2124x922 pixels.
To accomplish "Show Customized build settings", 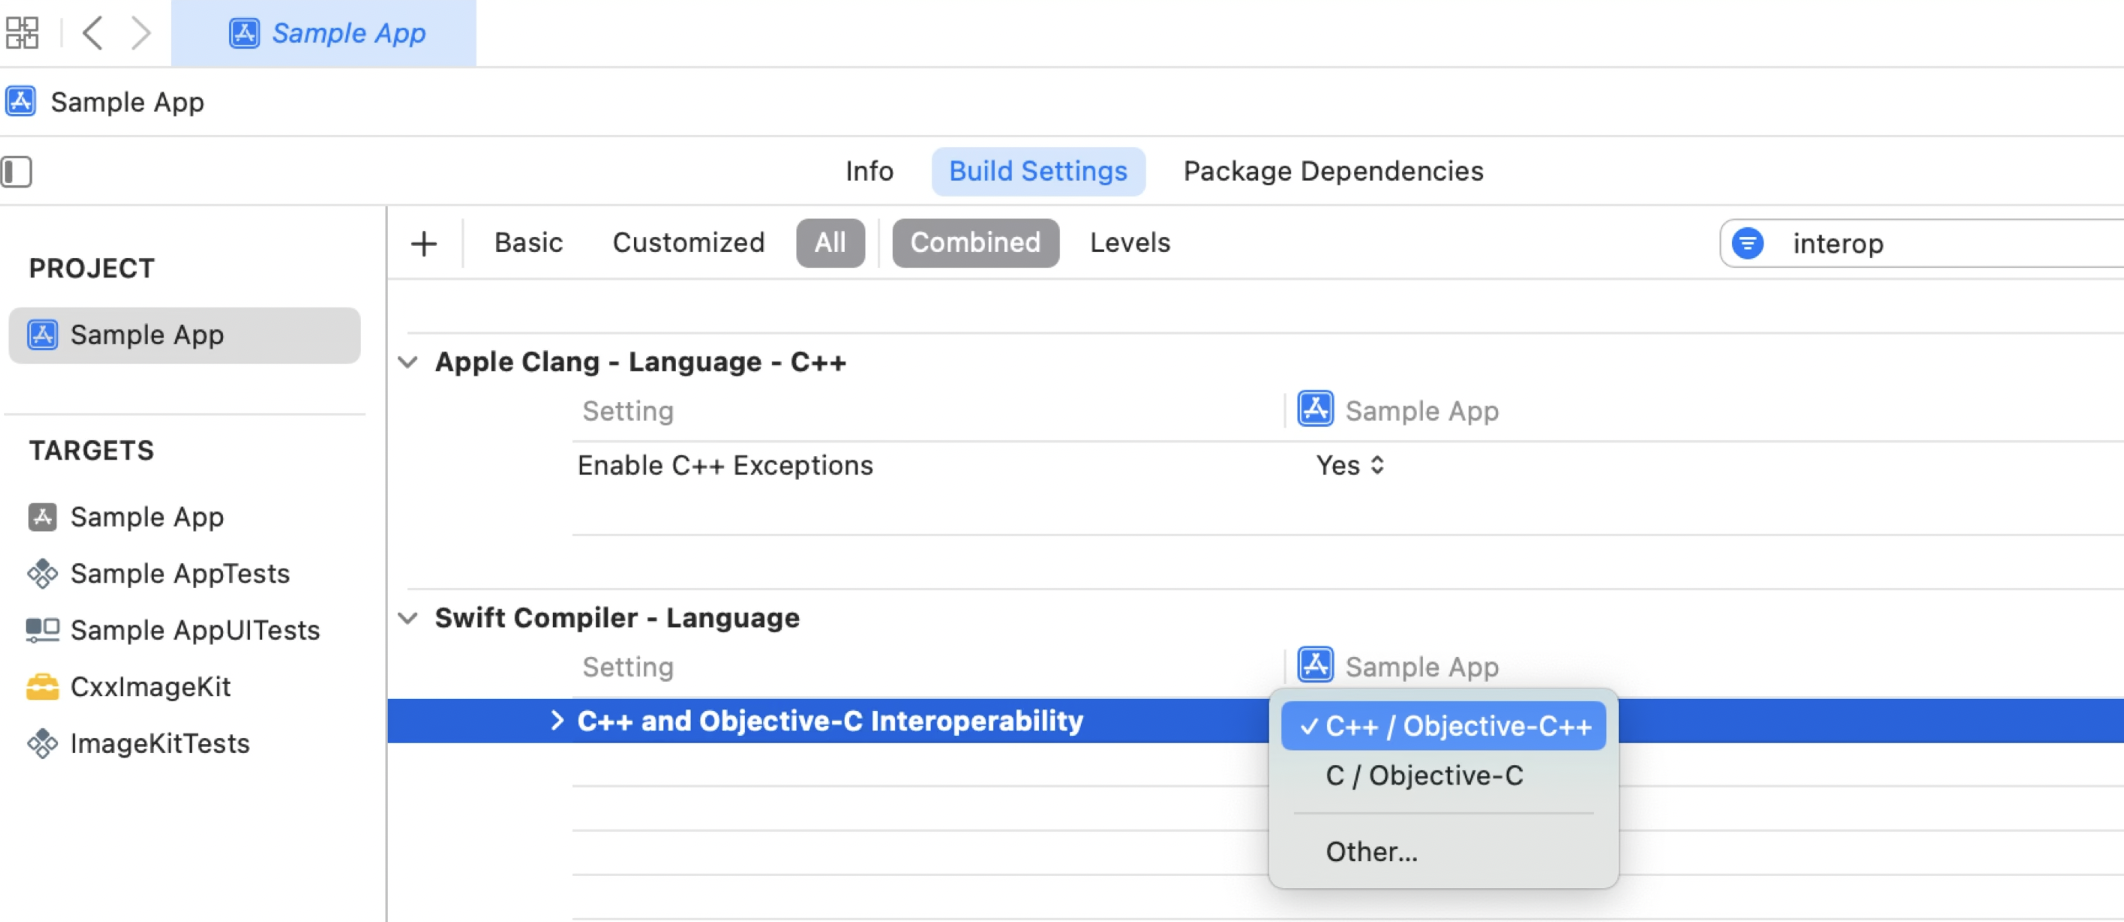I will pyautogui.click(x=688, y=243).
